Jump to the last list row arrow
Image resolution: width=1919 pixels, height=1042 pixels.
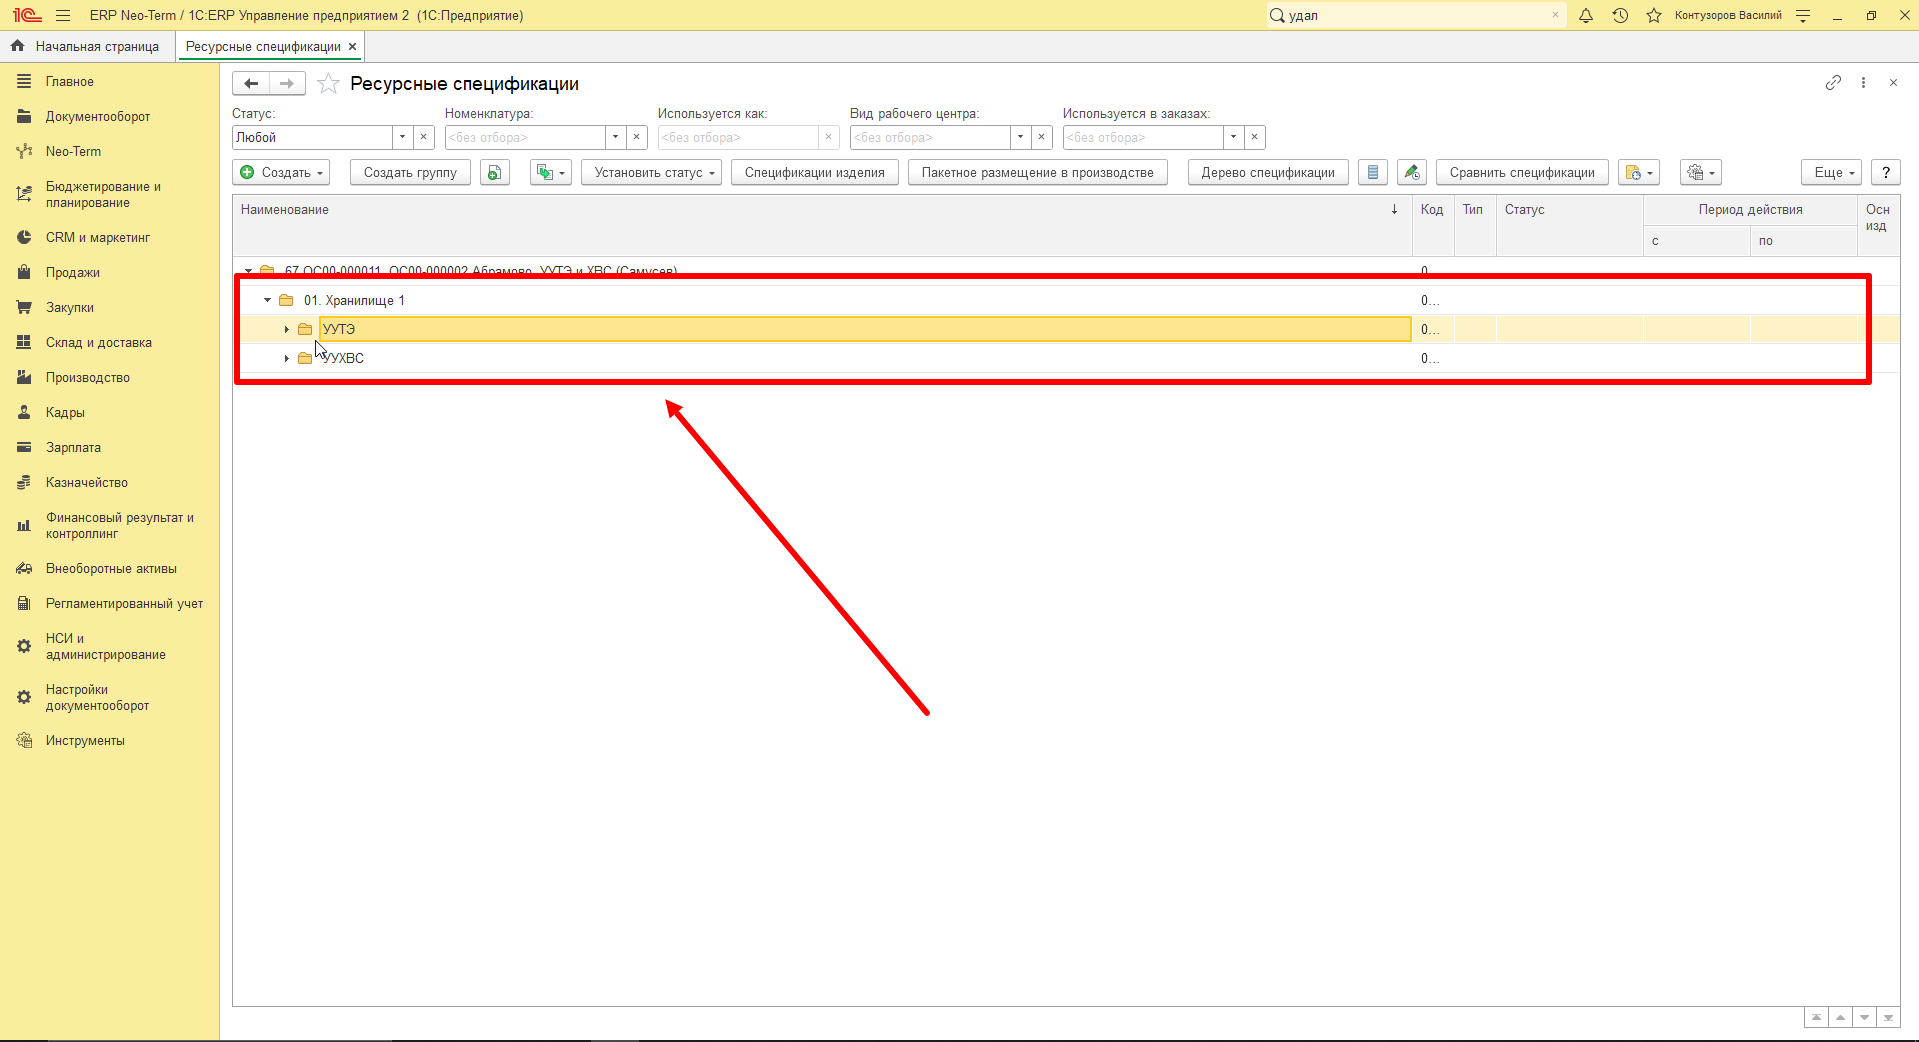[1888, 1017]
